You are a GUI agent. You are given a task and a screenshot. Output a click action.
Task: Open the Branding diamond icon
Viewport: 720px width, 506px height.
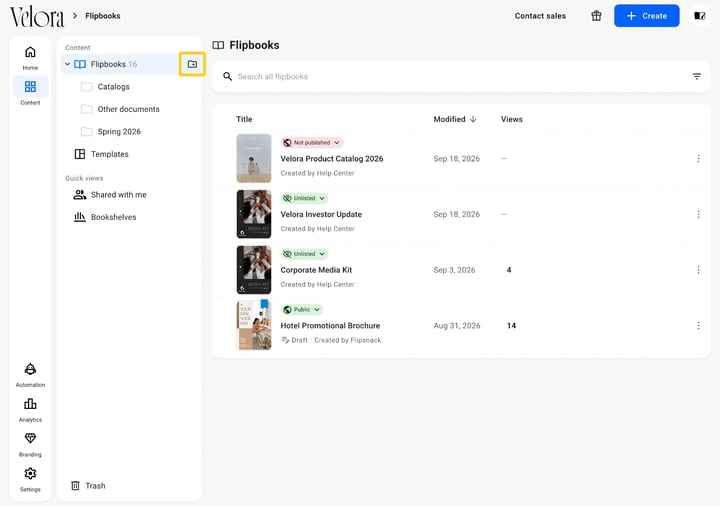click(30, 439)
